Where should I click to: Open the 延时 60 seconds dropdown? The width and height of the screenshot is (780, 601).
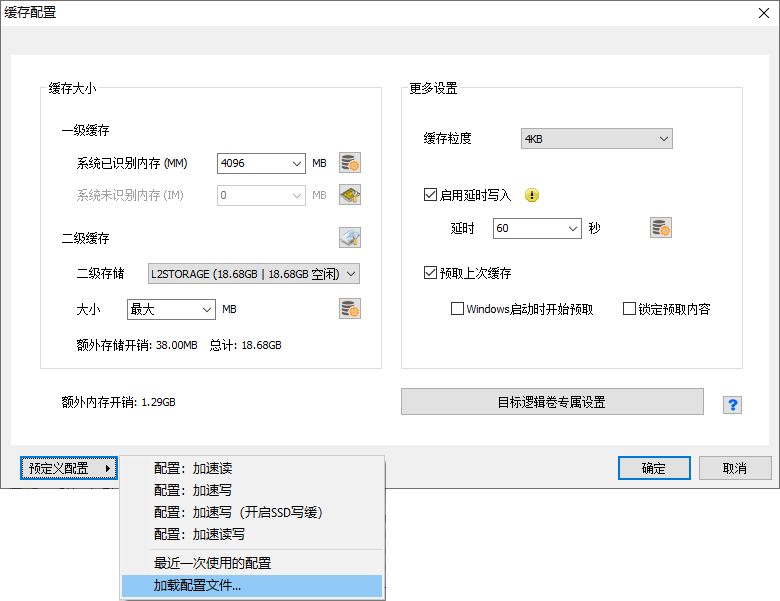pos(537,228)
